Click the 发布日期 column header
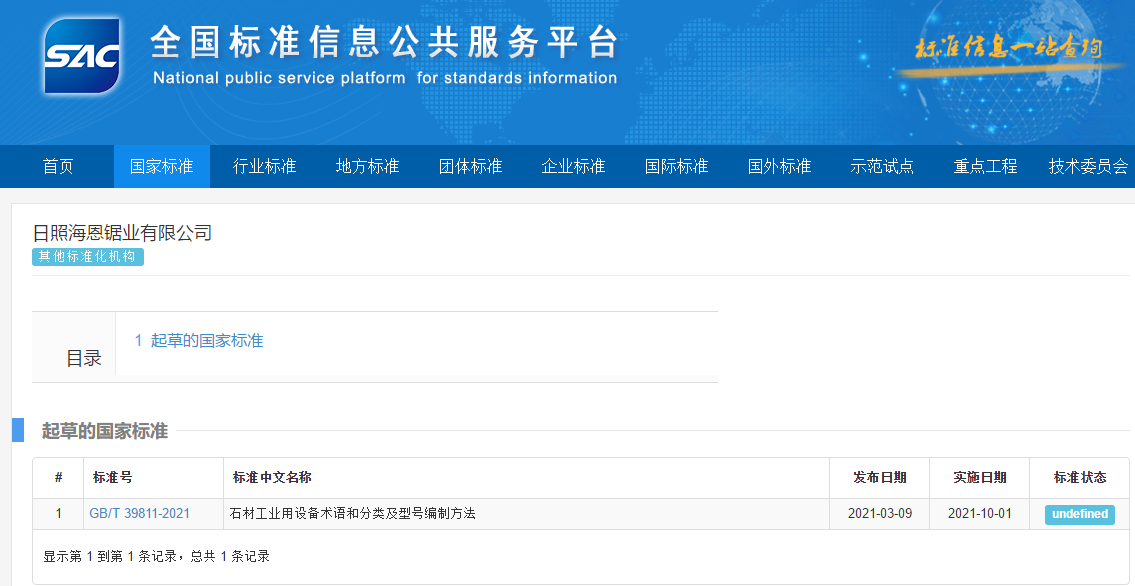This screenshot has width=1135, height=586. (879, 477)
